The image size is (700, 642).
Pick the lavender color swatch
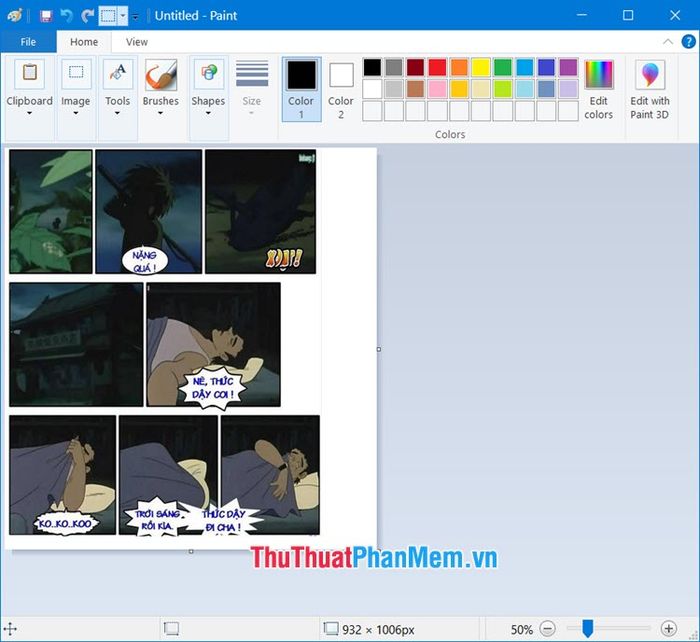click(568, 89)
